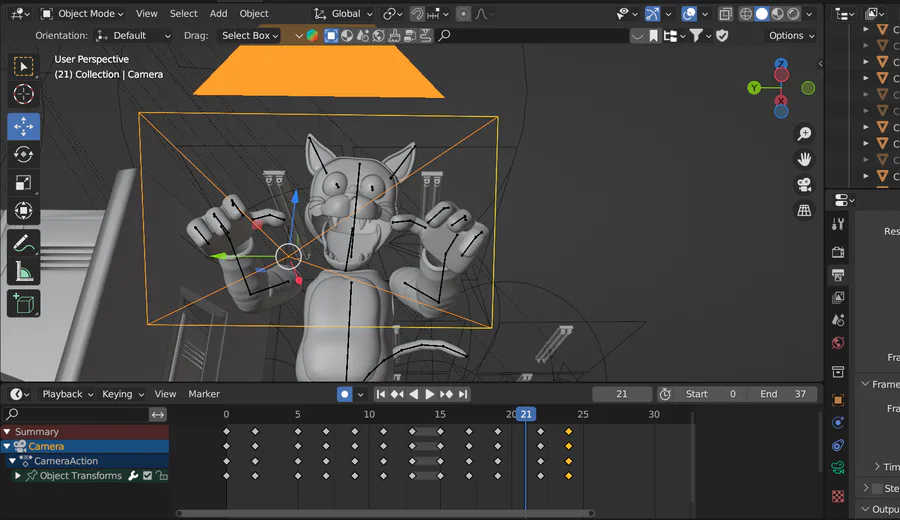This screenshot has height=520, width=900.
Task: Play animation in reverse
Action: [413, 394]
